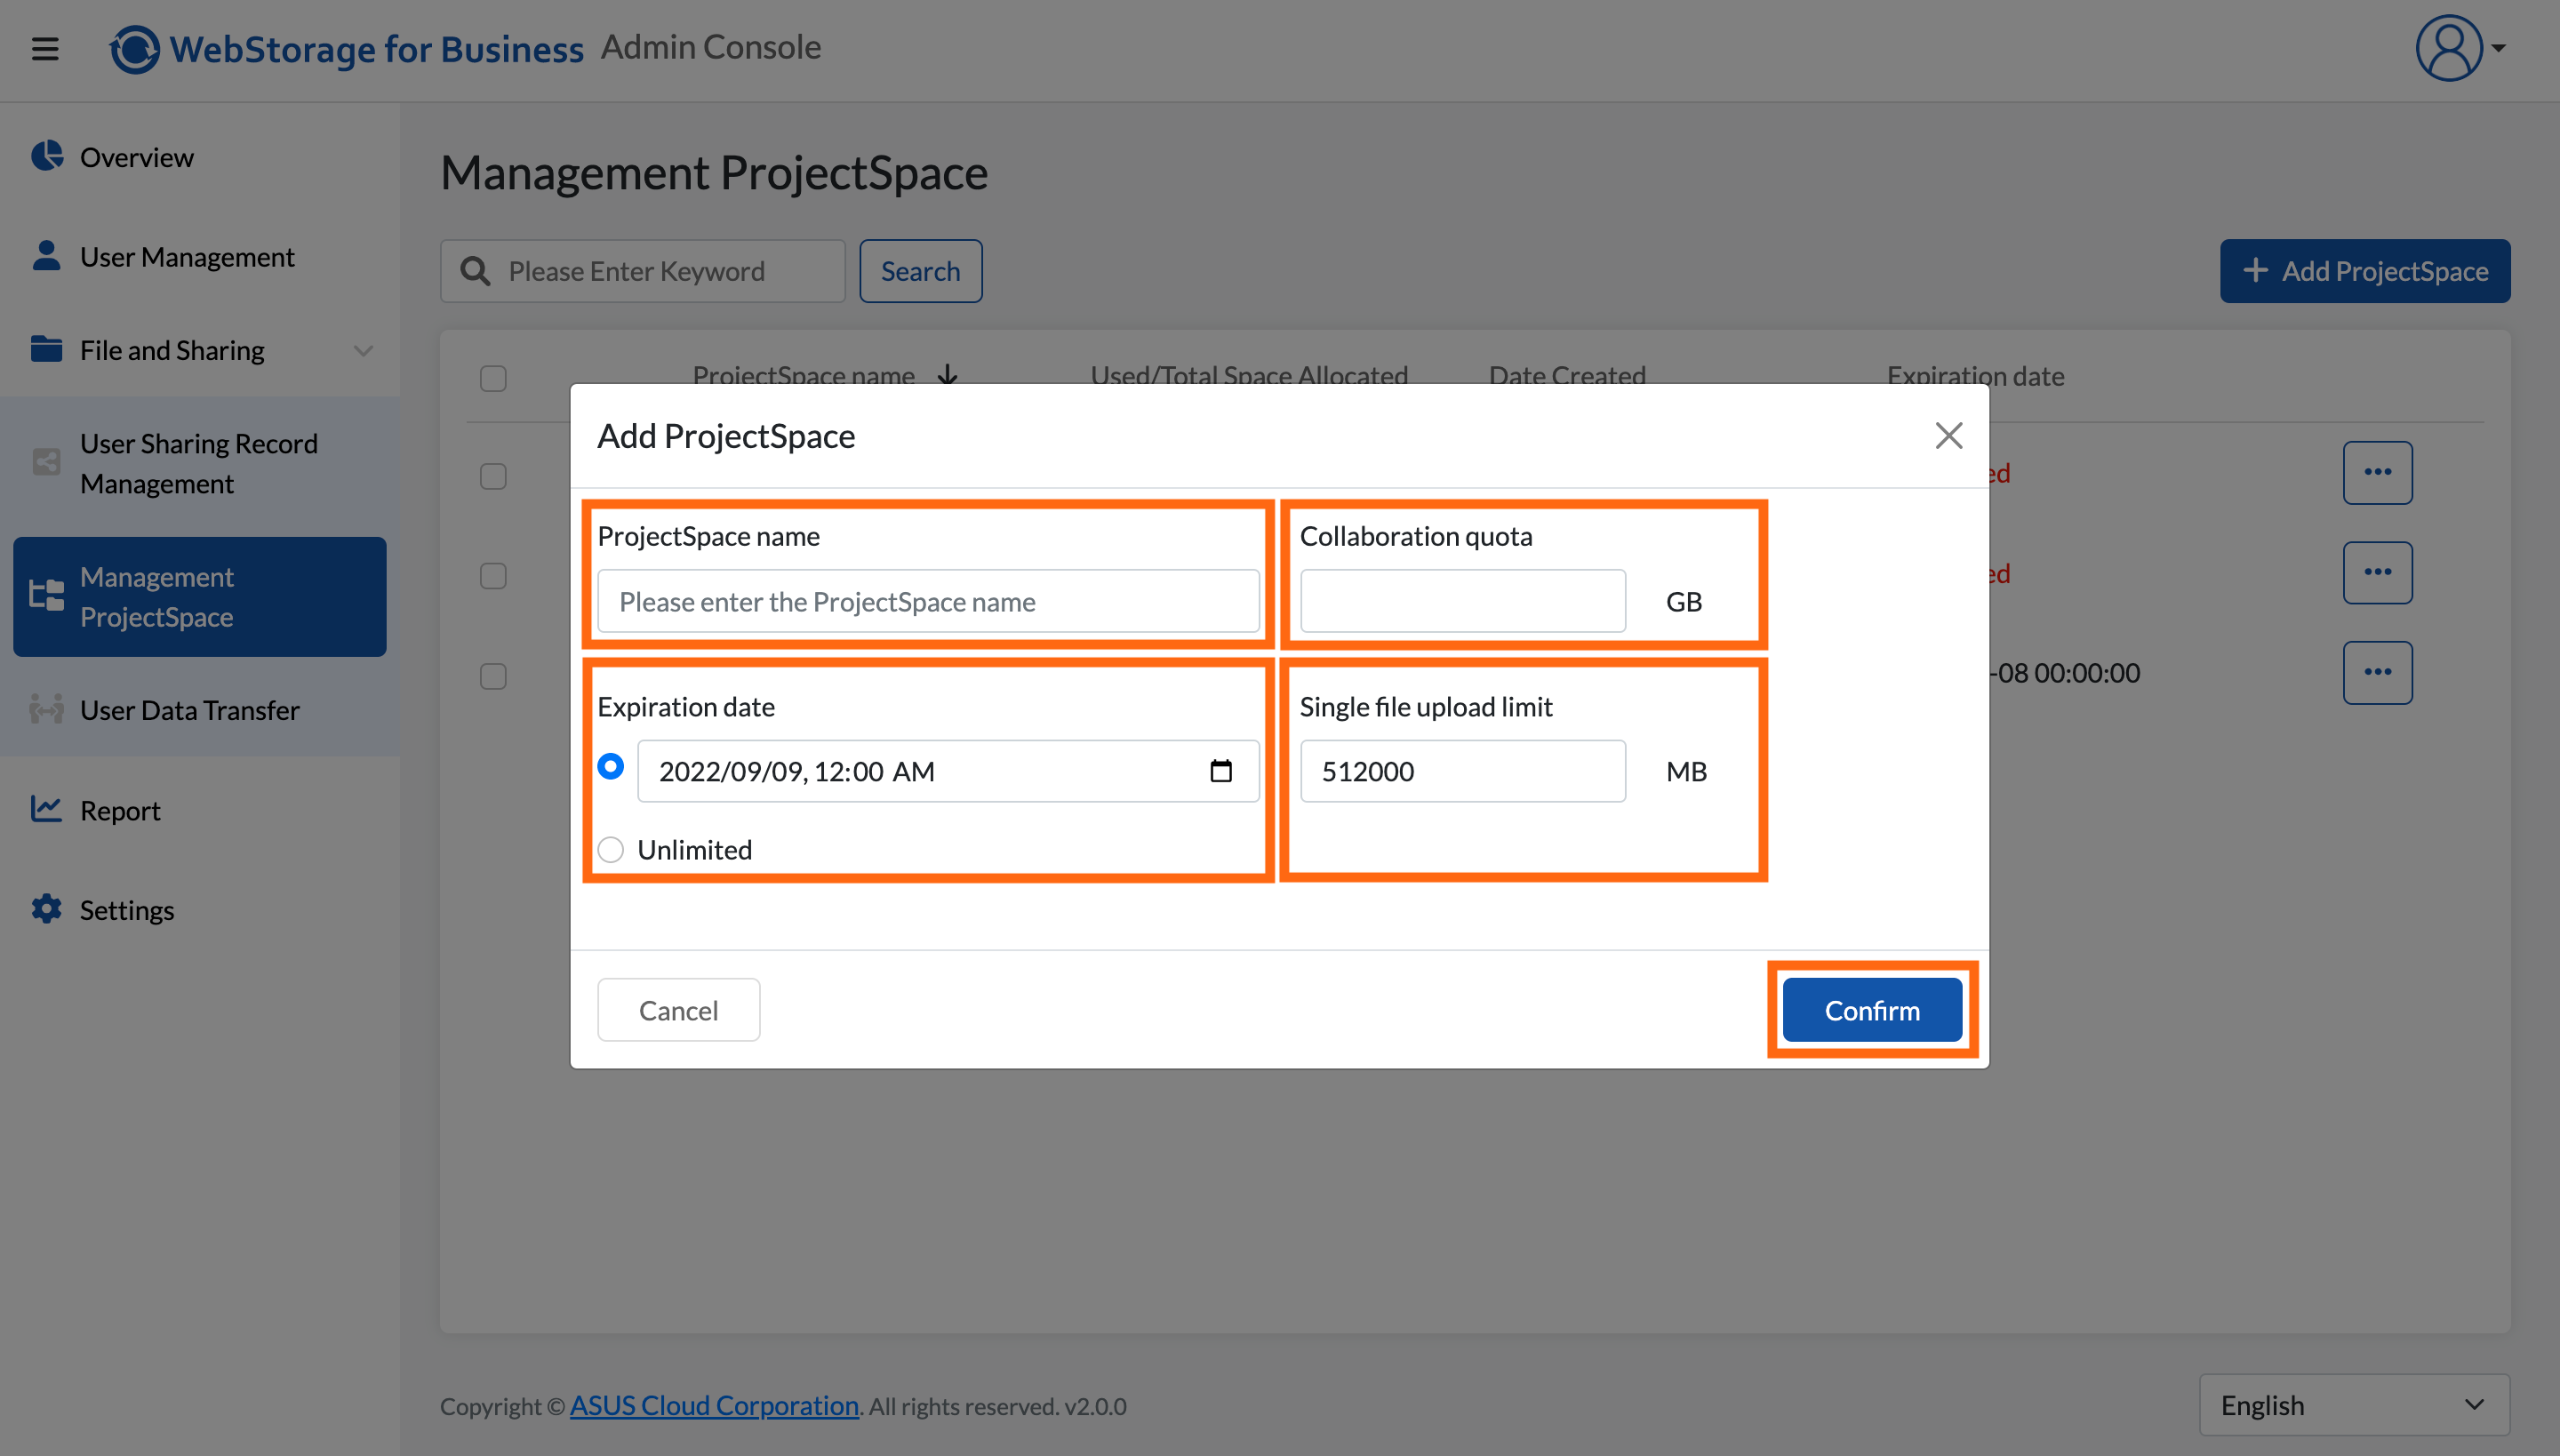Click the Management ProjectSpace tree icon
The height and width of the screenshot is (1456, 2560).
46,596
